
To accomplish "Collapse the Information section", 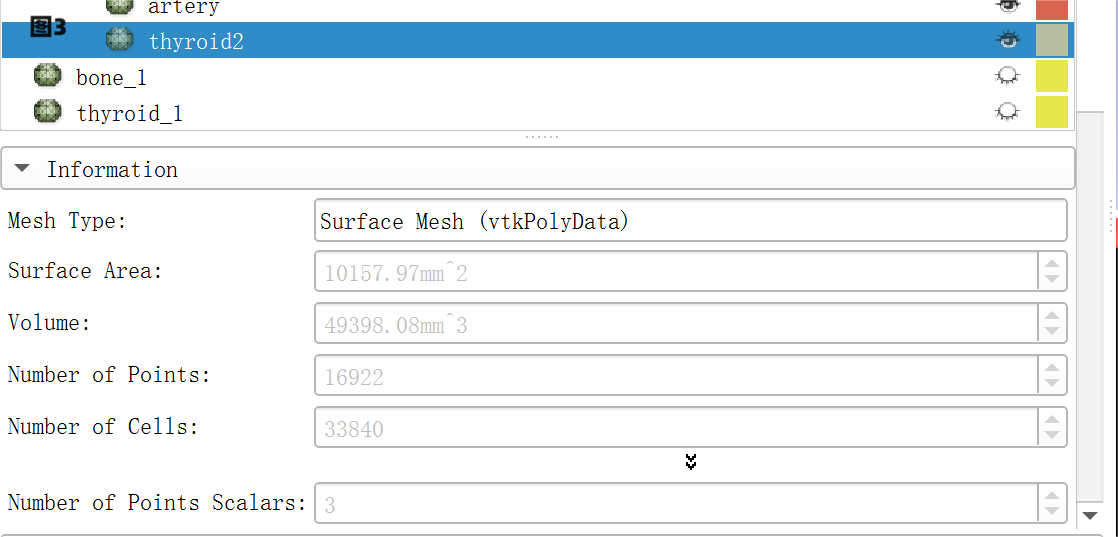I will [x=22, y=169].
